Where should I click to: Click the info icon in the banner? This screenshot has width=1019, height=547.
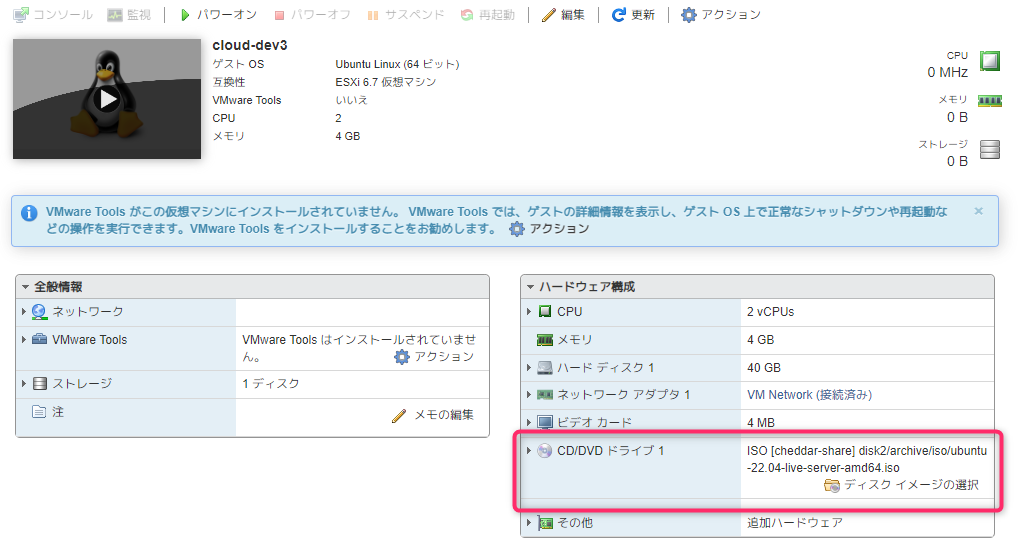point(29,213)
